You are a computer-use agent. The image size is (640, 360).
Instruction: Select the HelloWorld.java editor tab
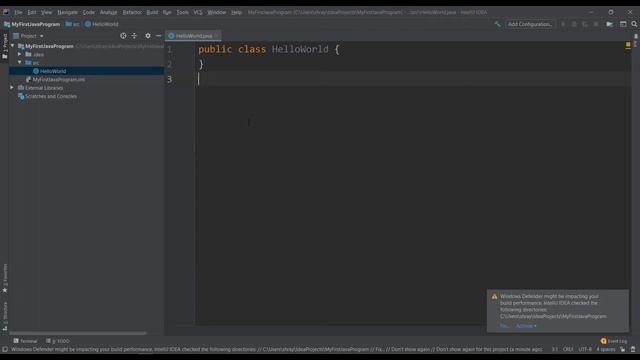(193, 36)
